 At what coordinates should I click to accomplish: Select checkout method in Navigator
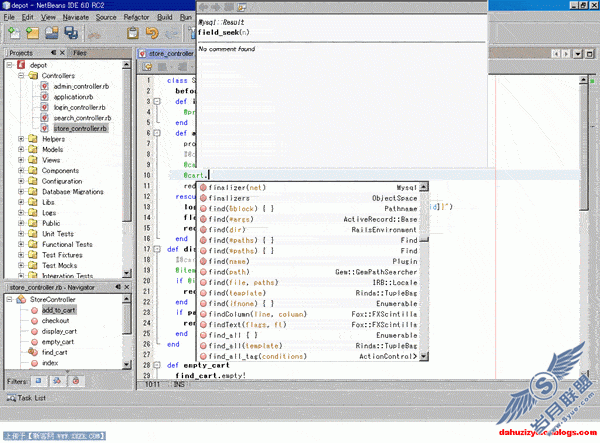pos(55,321)
